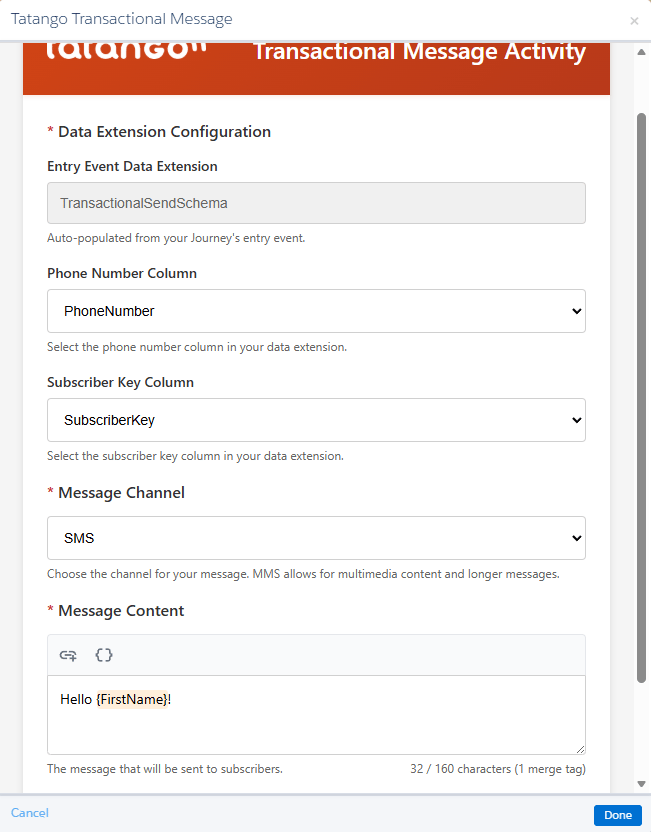Click the "Subscriber Key Column" label
This screenshot has width=651, height=832.
(120, 382)
